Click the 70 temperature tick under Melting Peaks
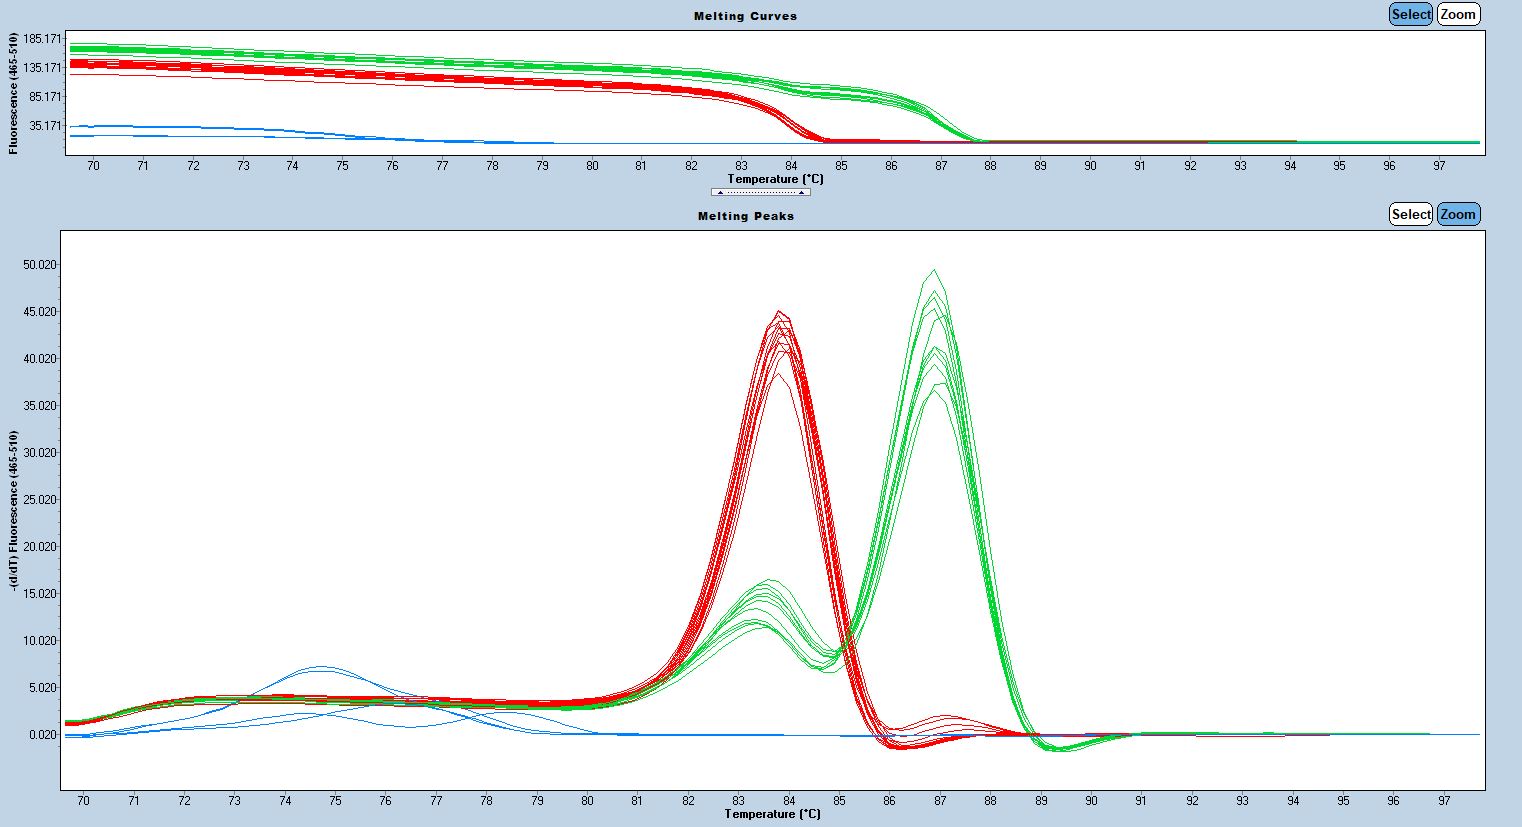This screenshot has height=827, width=1522. coord(83,801)
